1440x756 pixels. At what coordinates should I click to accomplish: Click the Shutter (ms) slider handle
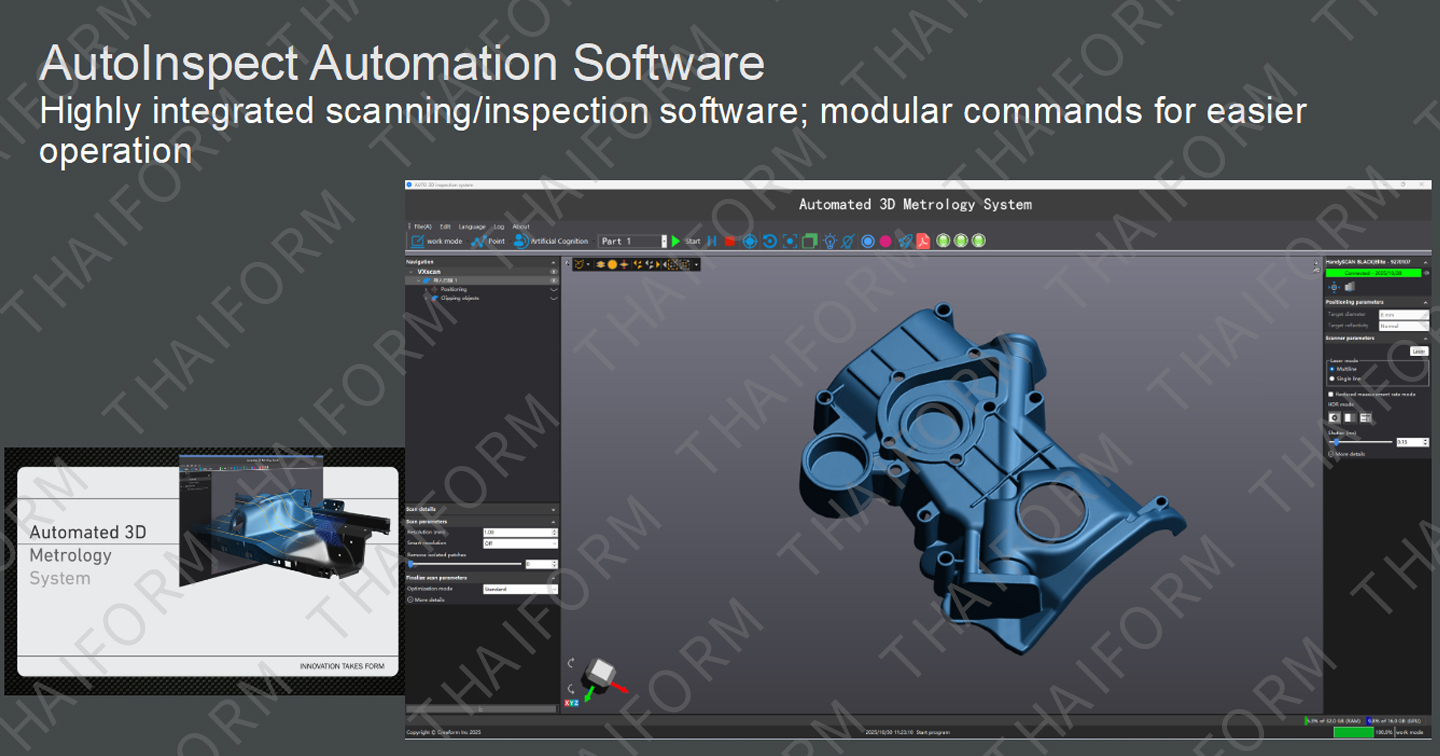pos(1336,442)
